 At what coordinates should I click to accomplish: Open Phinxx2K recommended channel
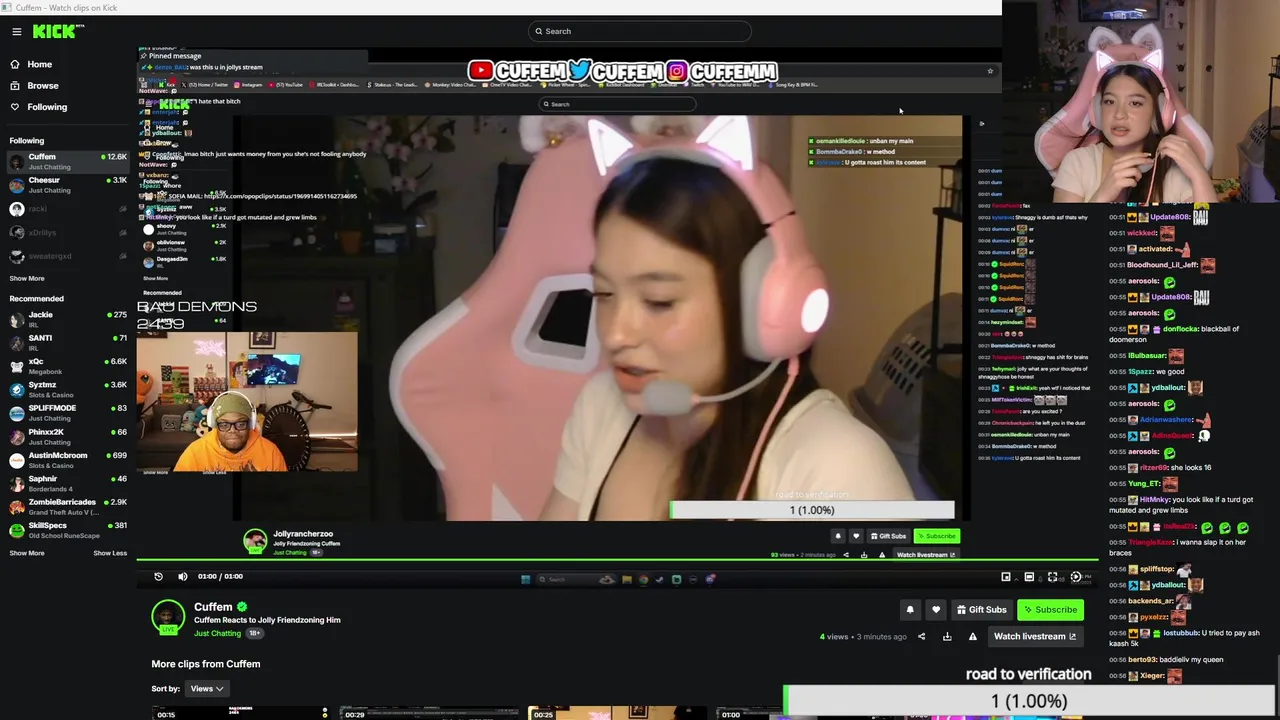pyautogui.click(x=68, y=436)
